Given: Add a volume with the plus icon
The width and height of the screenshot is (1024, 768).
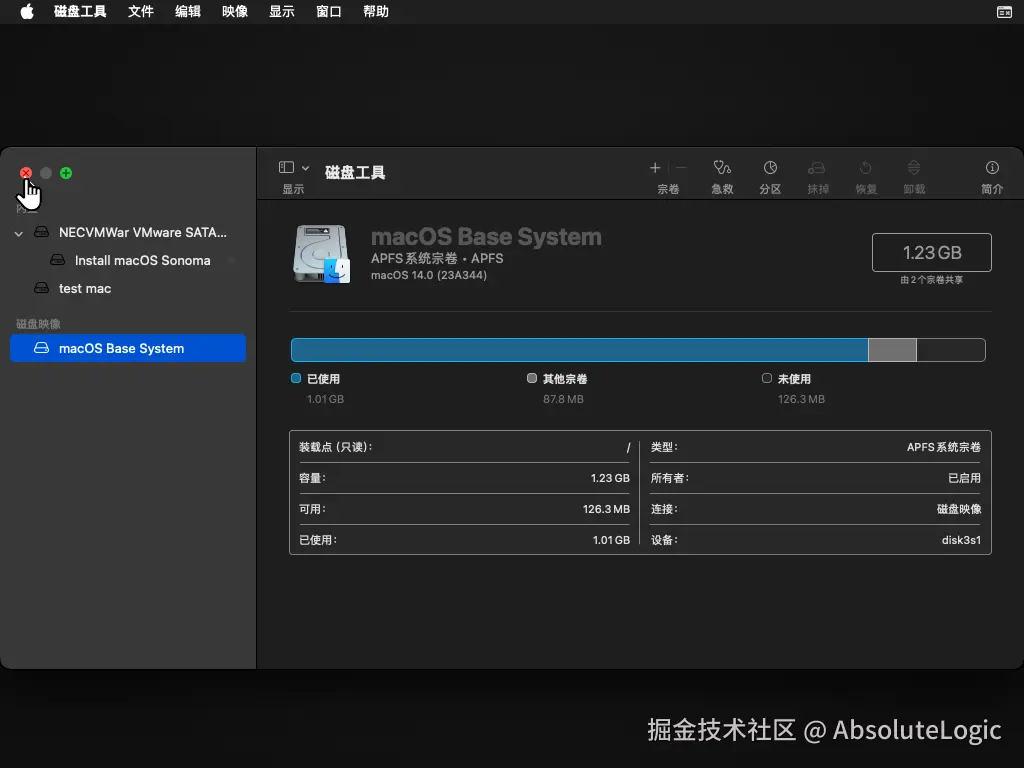Looking at the screenshot, I should tap(655, 168).
